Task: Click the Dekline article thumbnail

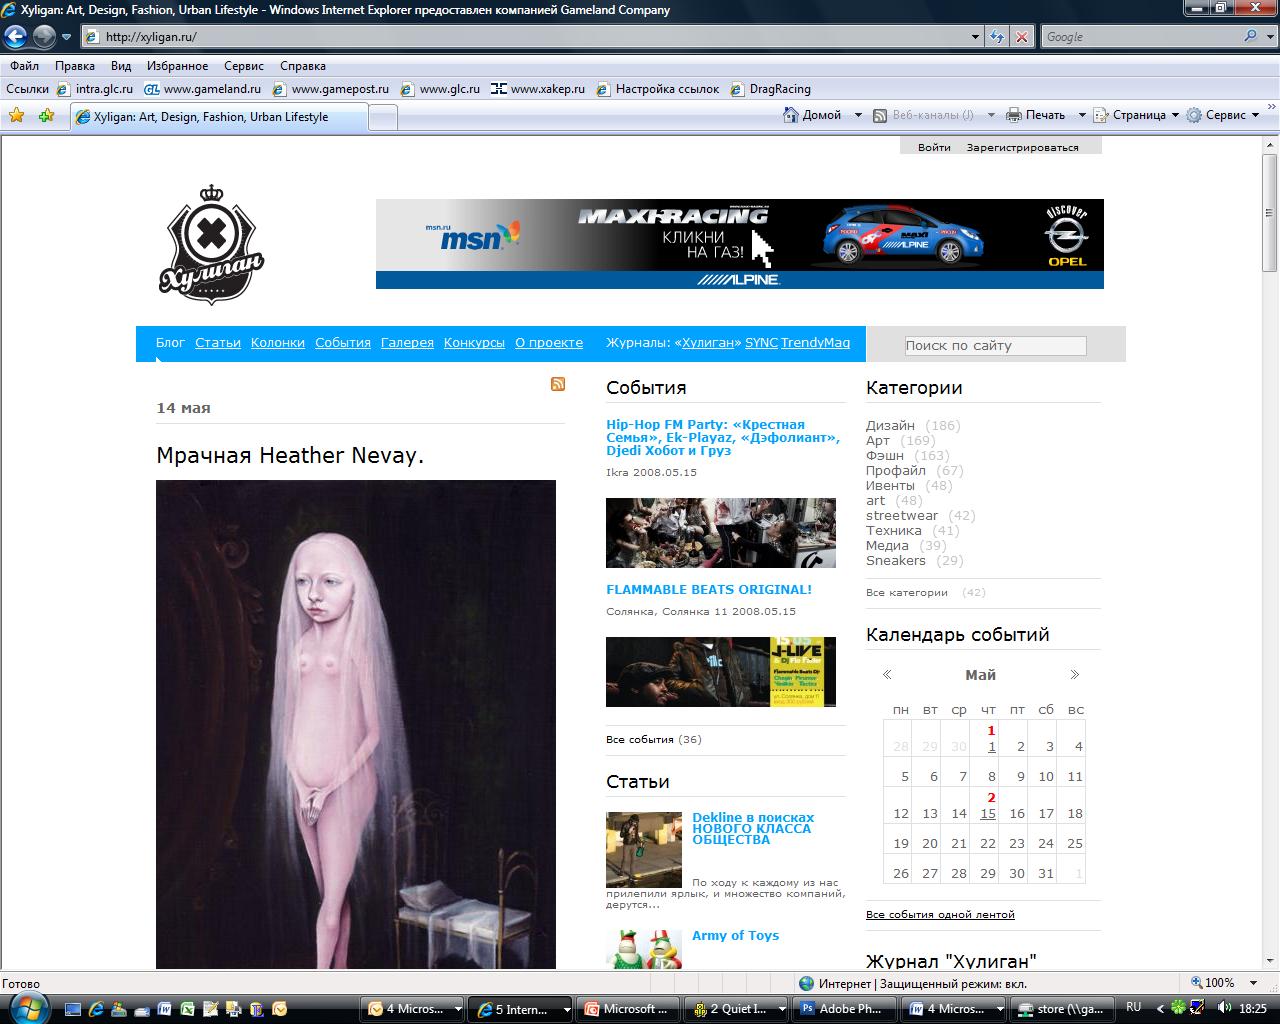Action: click(x=644, y=849)
